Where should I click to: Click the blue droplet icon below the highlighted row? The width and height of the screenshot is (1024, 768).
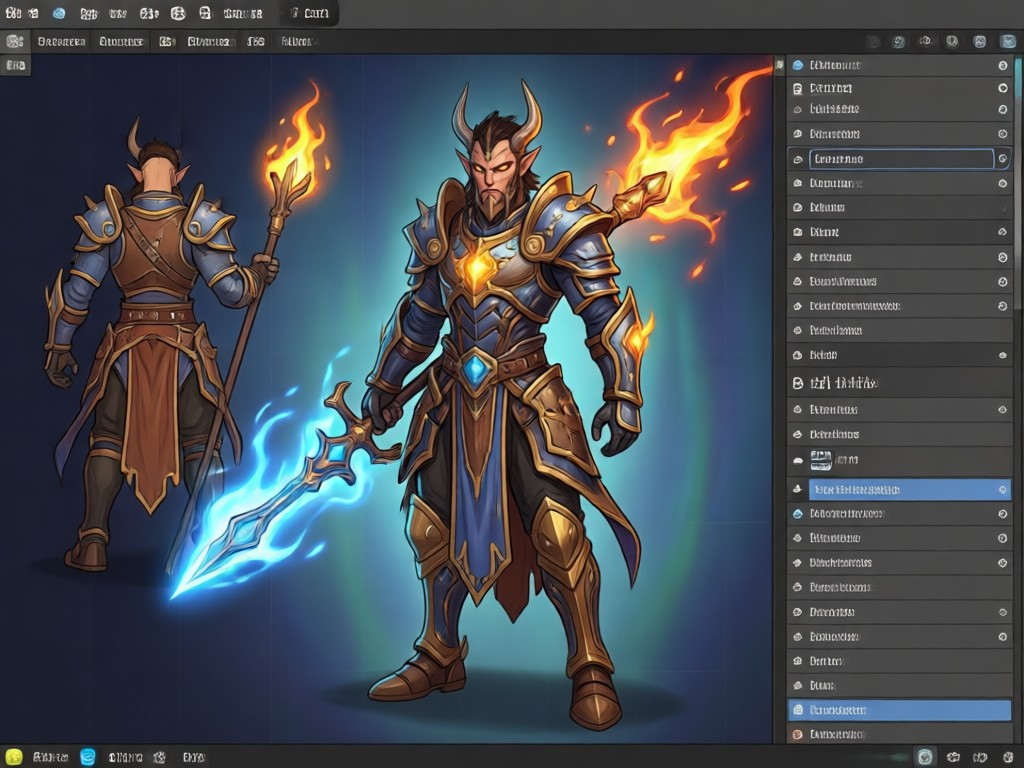pos(797,514)
